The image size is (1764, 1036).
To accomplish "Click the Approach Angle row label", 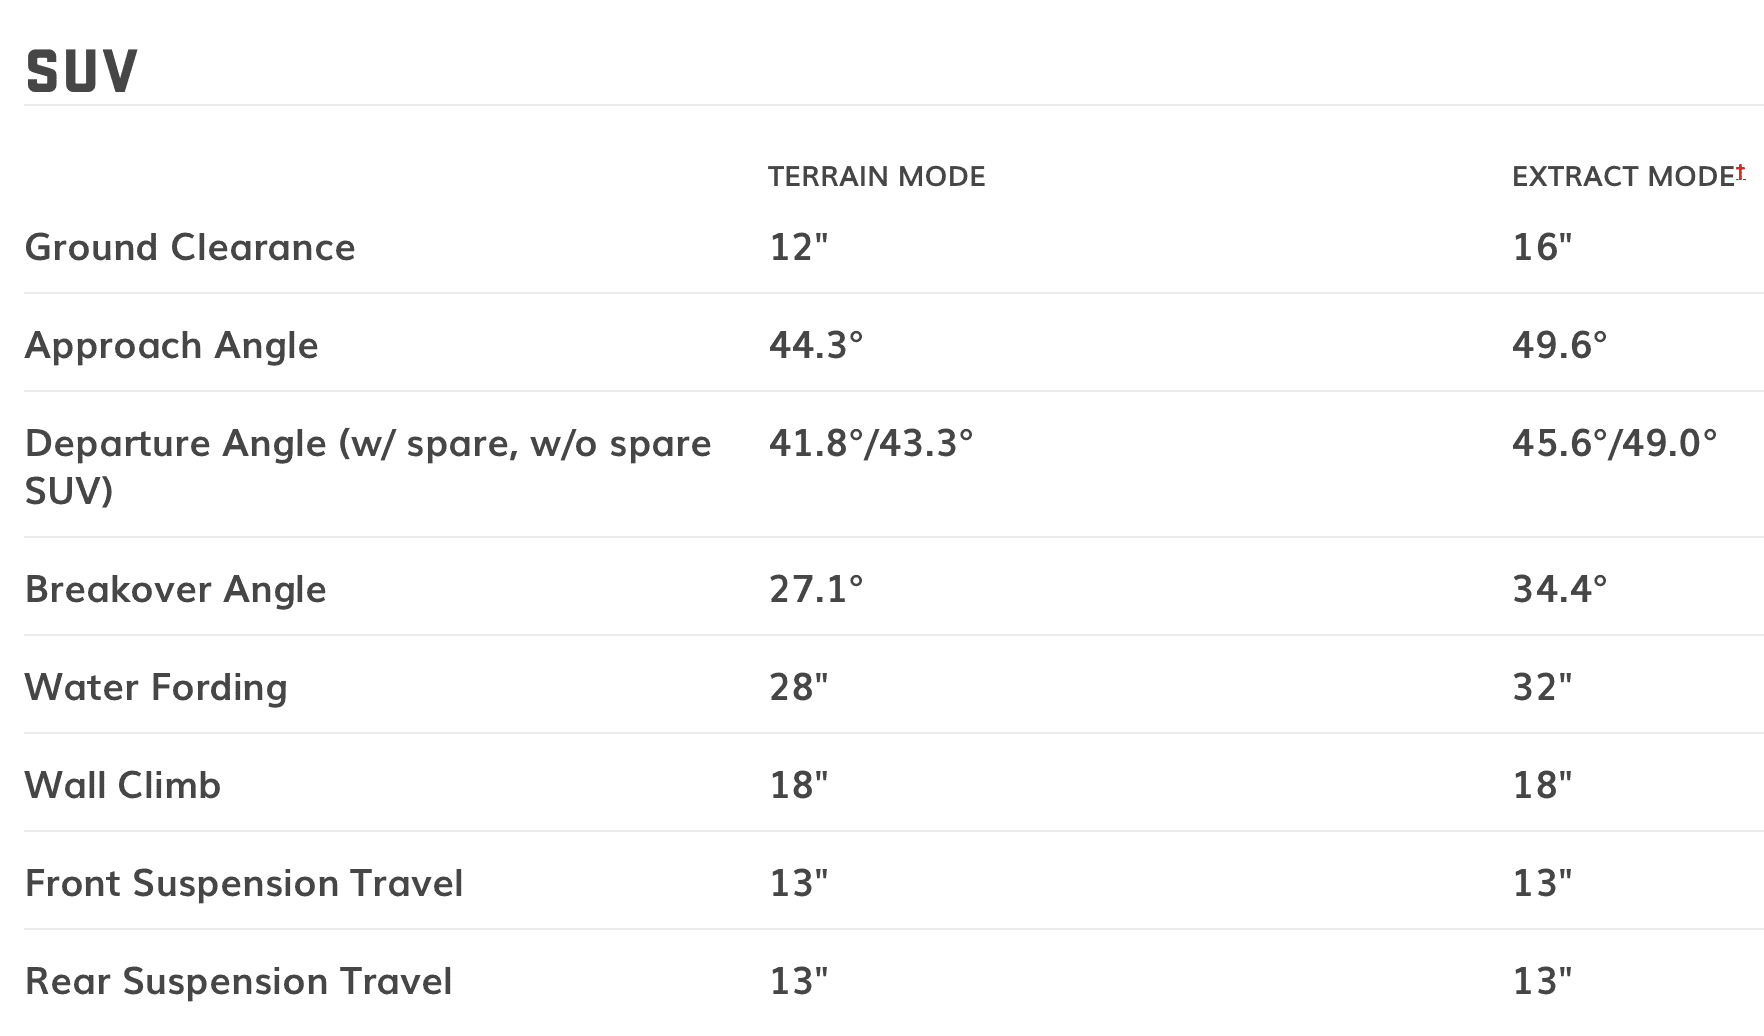I will (x=171, y=345).
